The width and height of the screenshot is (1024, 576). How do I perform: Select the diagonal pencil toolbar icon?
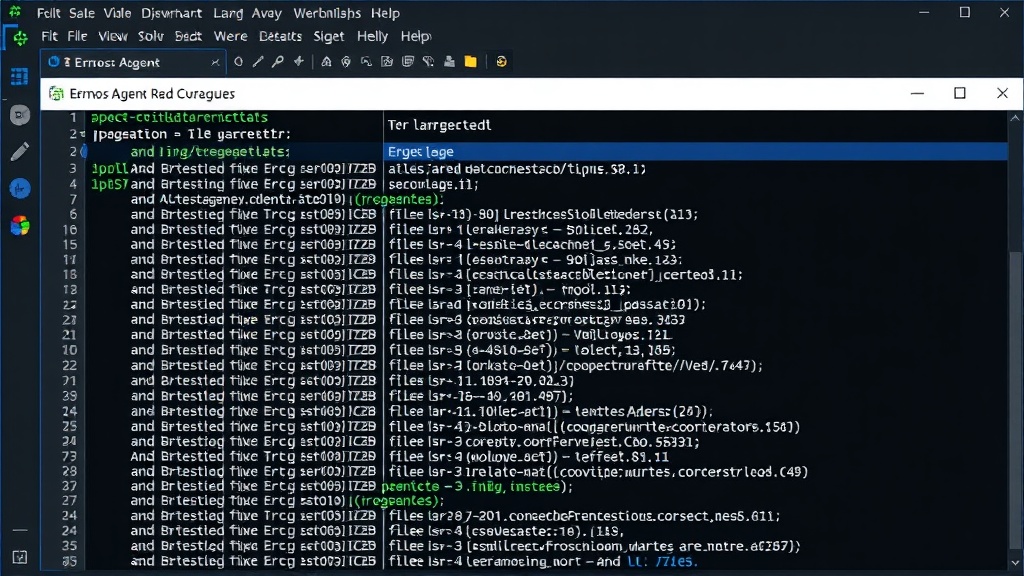(258, 61)
